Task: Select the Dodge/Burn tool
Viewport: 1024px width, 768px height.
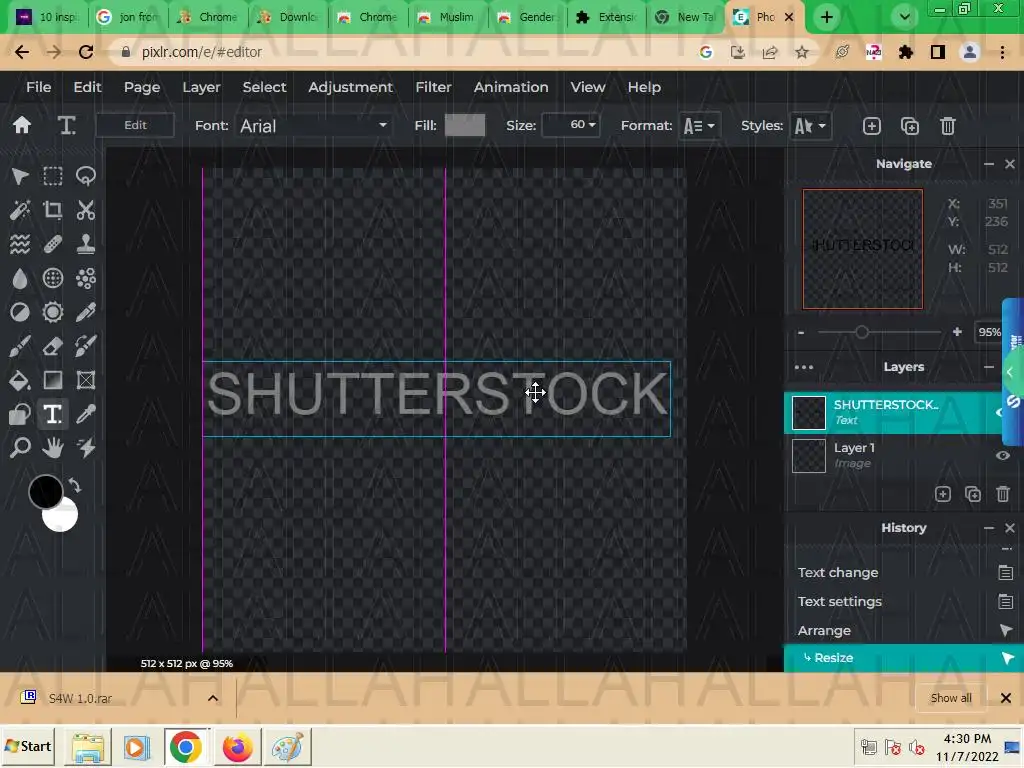Action: point(20,312)
